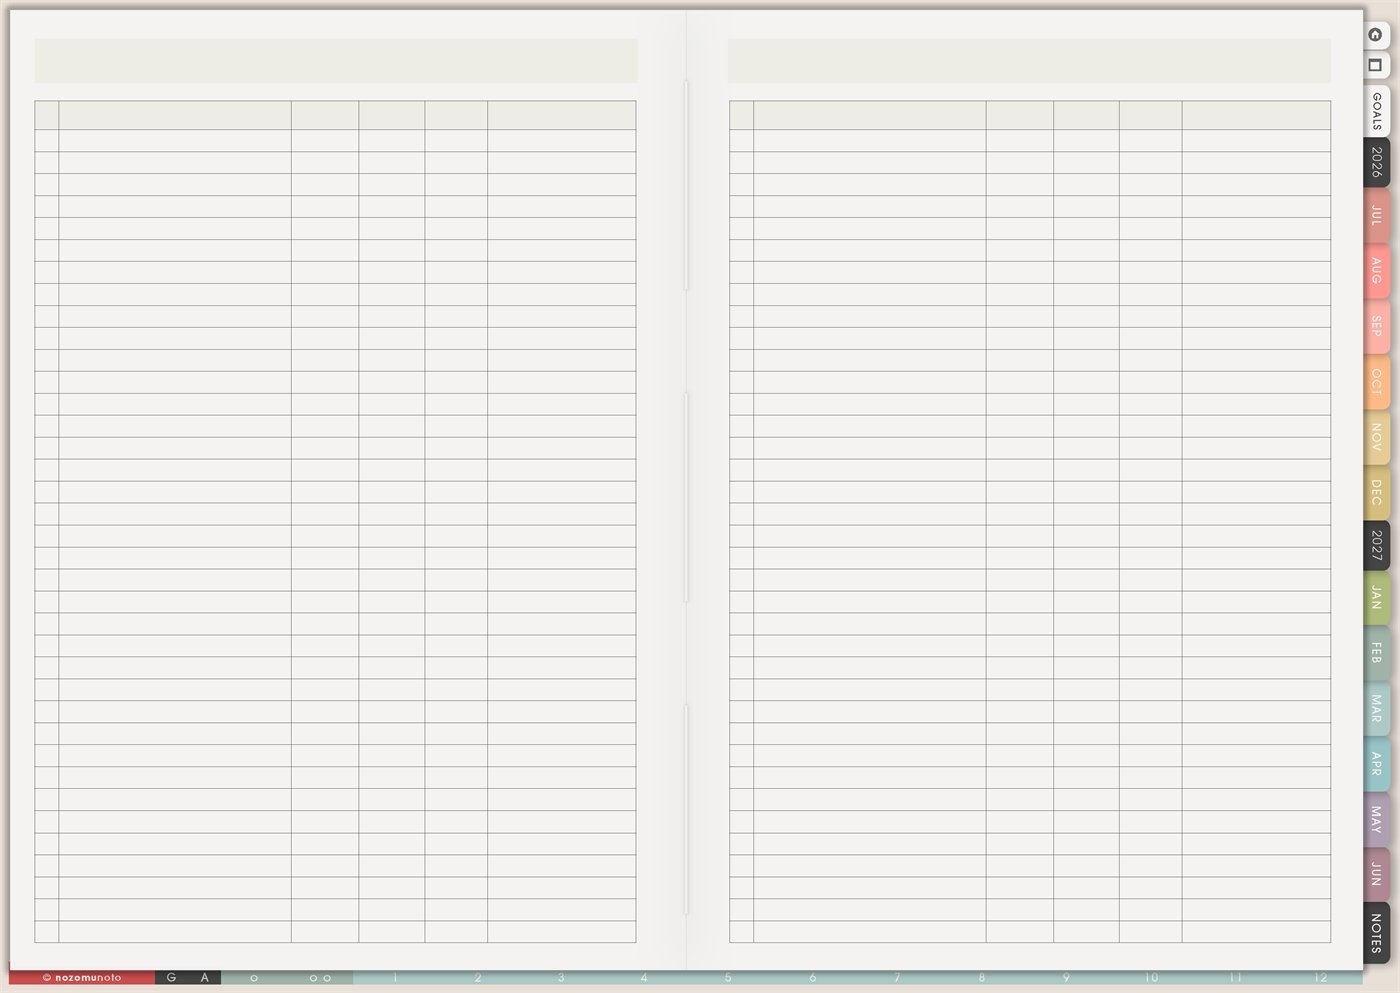1400x993 pixels.
Task: Open the MAY month tab
Action: coord(1376,819)
